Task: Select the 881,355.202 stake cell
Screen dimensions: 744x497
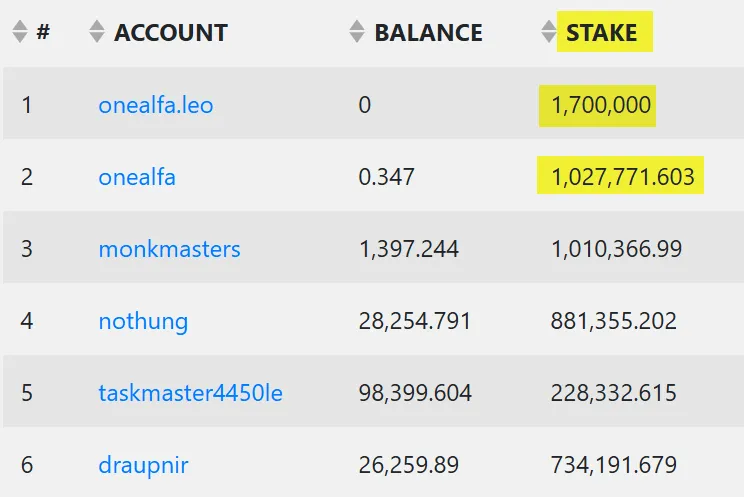Action: point(614,321)
